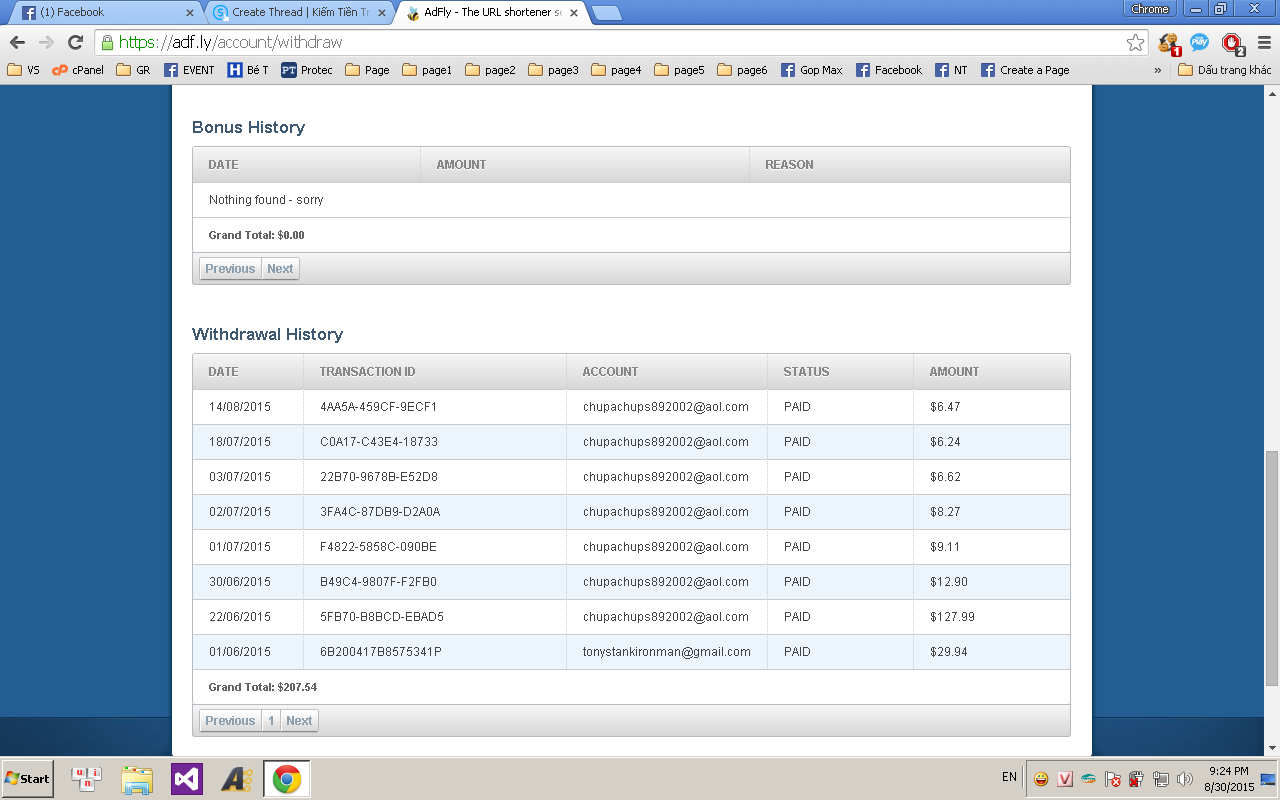Image resolution: width=1280 pixels, height=800 pixels.
Task: Open Visual Studio from the taskbar
Action: coord(187,779)
